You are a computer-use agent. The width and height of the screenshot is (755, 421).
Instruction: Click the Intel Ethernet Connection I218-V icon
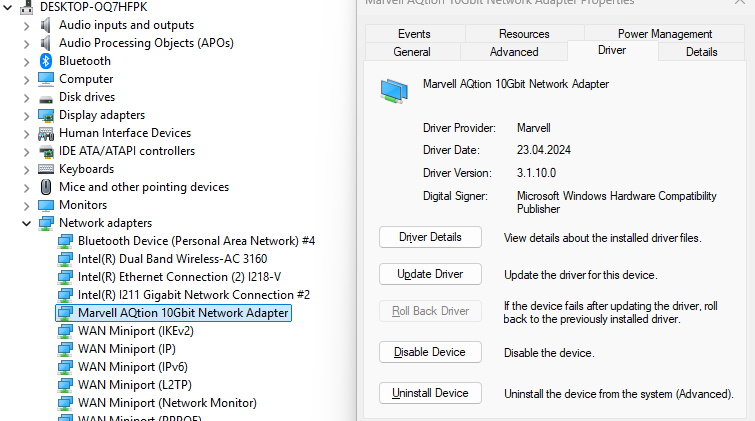point(65,277)
